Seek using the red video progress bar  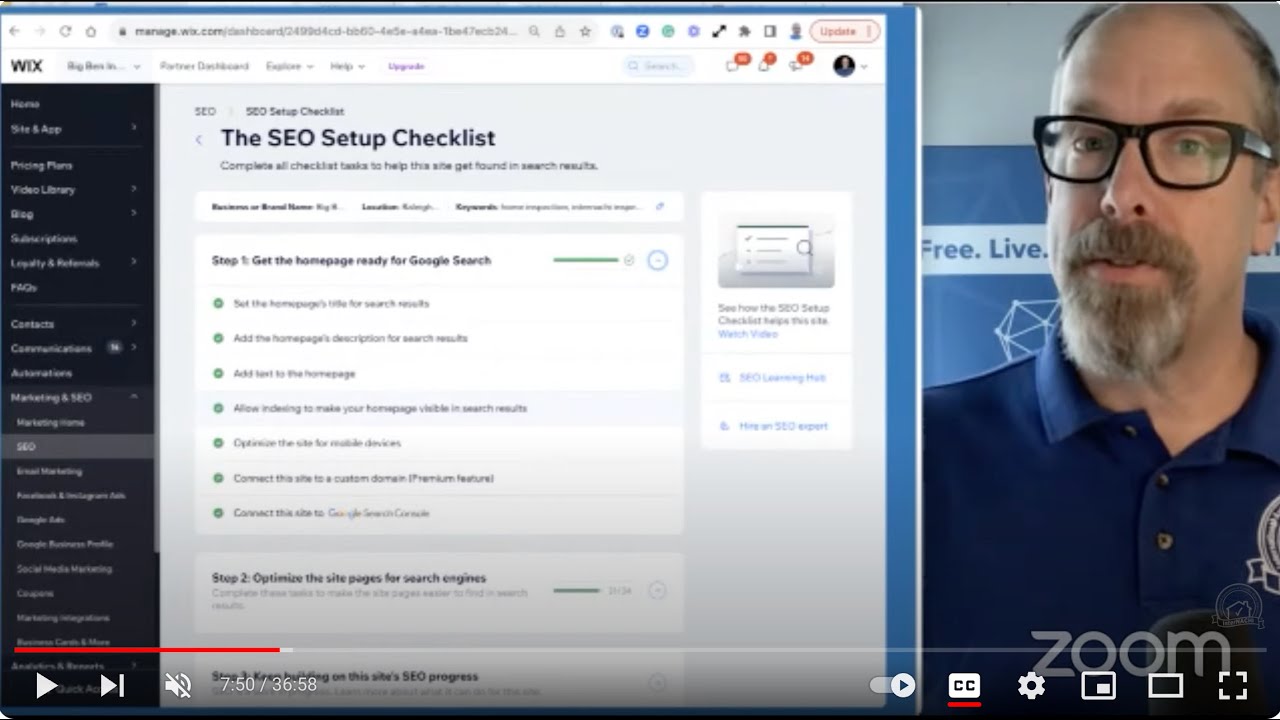click(x=146, y=650)
